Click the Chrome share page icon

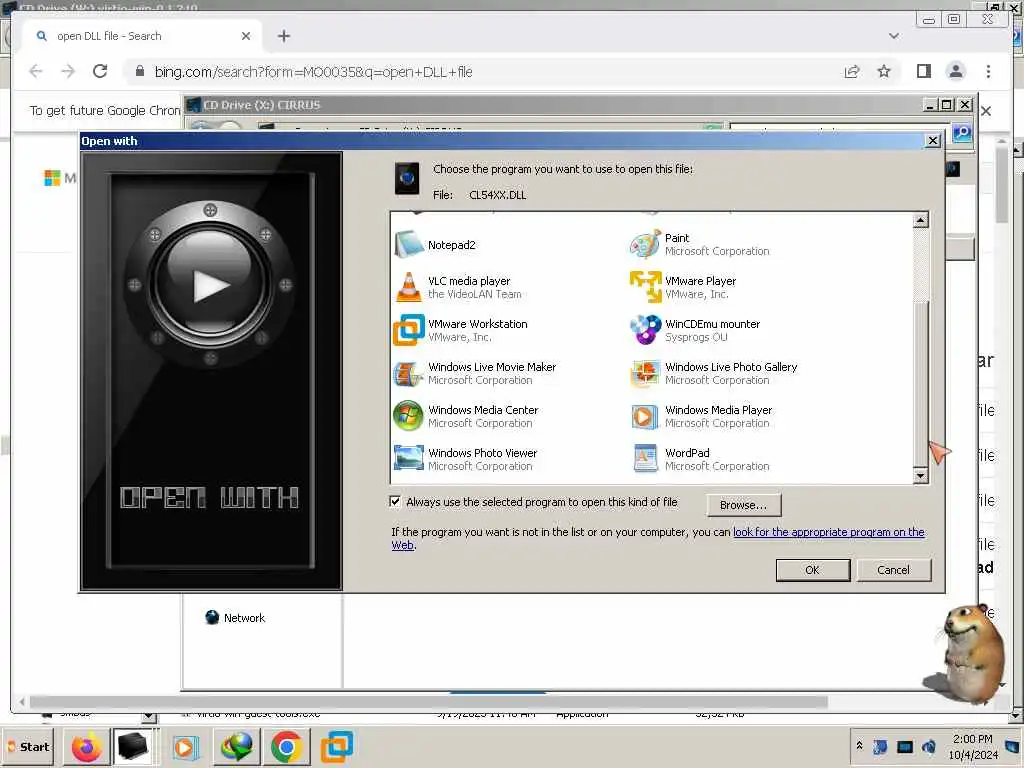852,71
